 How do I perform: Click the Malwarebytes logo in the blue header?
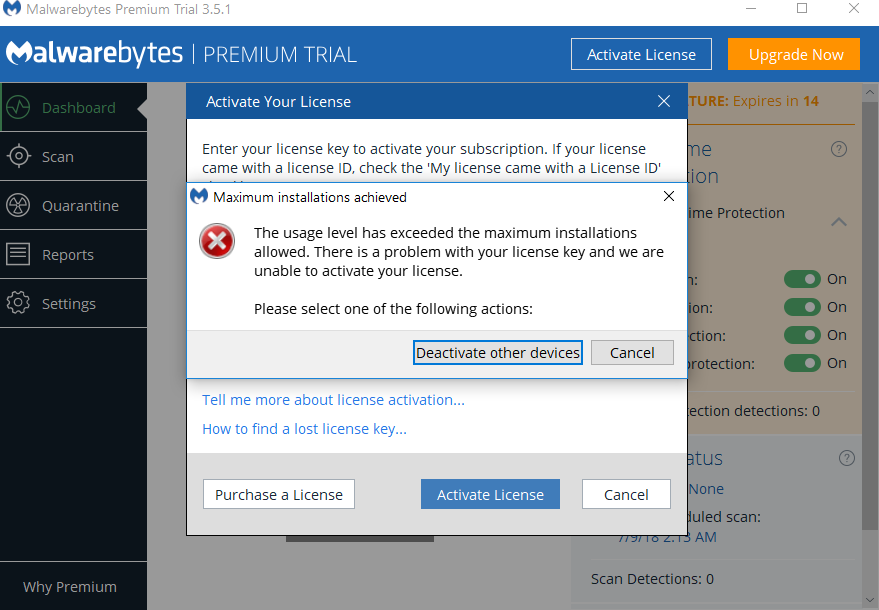pyautogui.click(x=94, y=54)
